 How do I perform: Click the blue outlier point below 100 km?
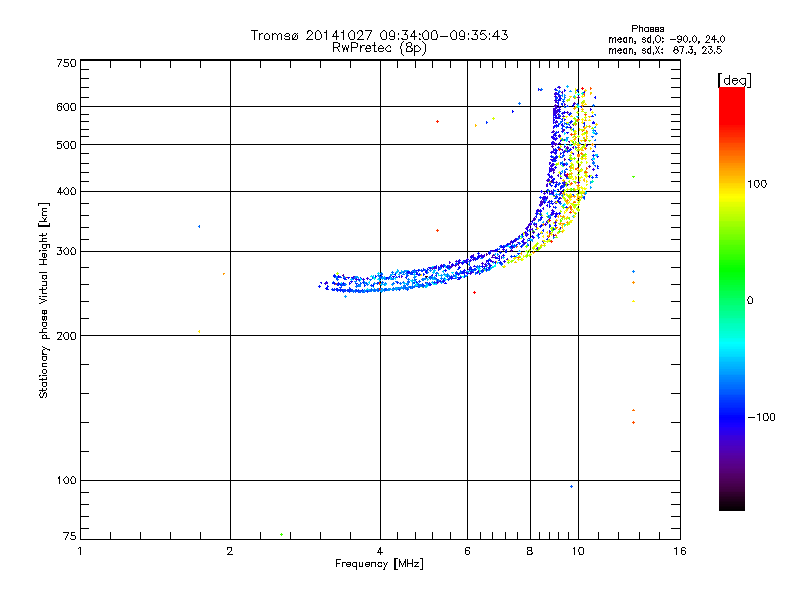pyautogui.click(x=571, y=487)
